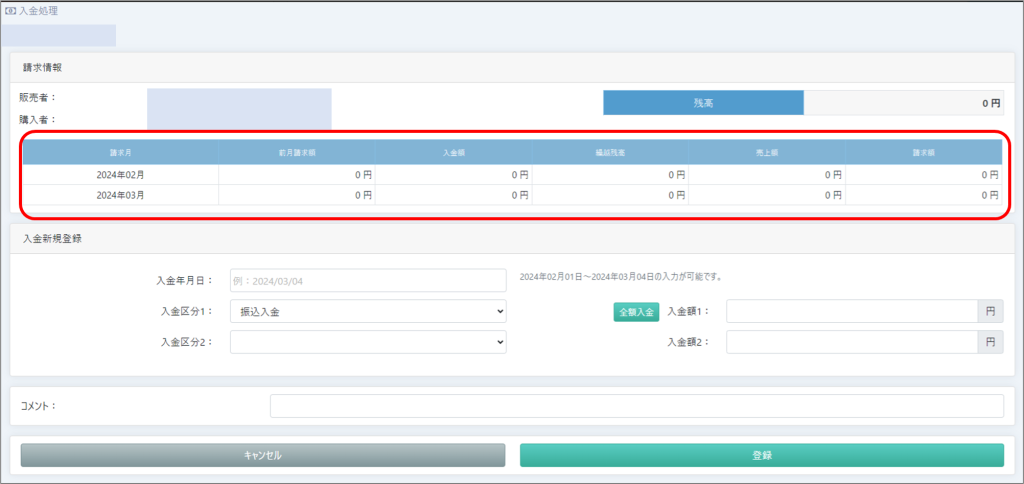Click the 請求月 column header

click(x=120, y=153)
